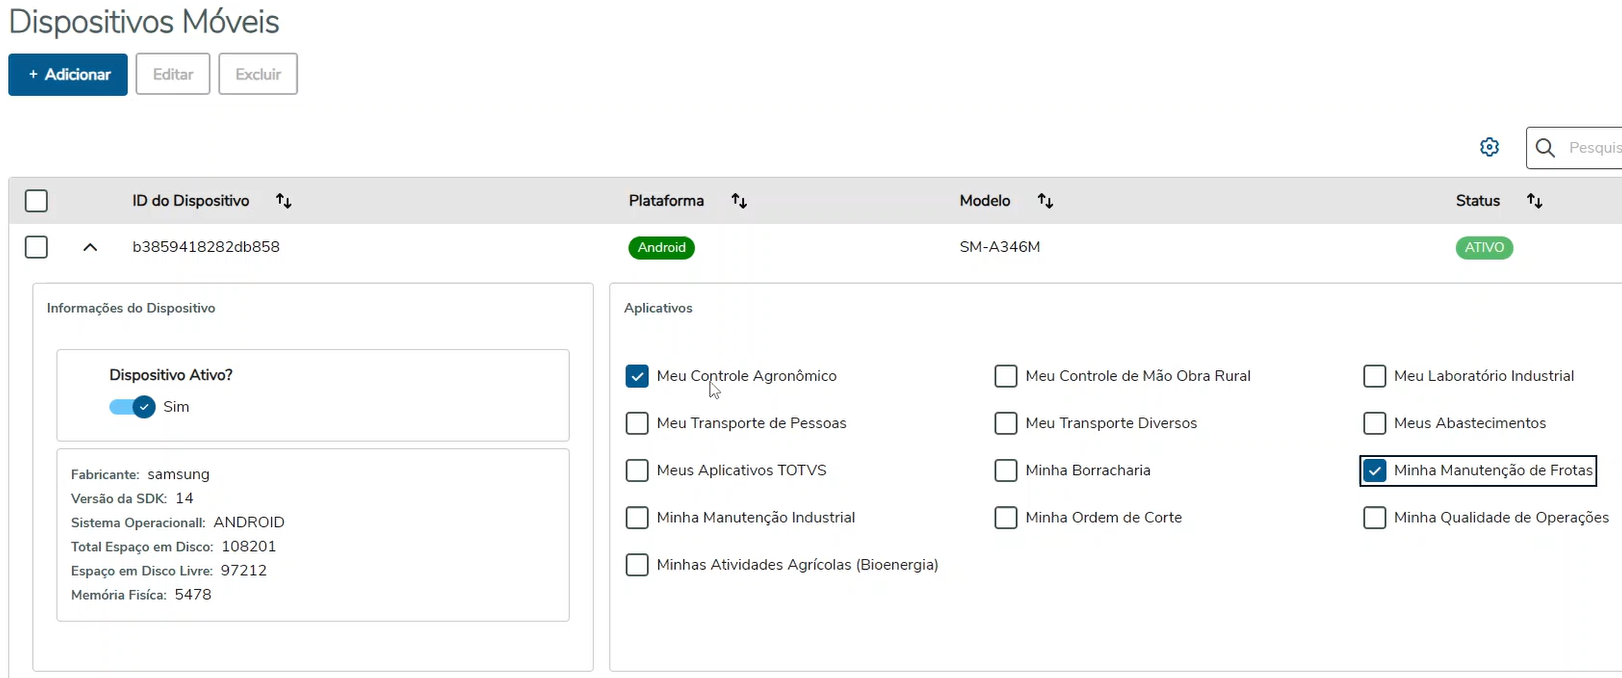Sort by Modelo column arrows
The width and height of the screenshot is (1622, 678).
(1045, 201)
